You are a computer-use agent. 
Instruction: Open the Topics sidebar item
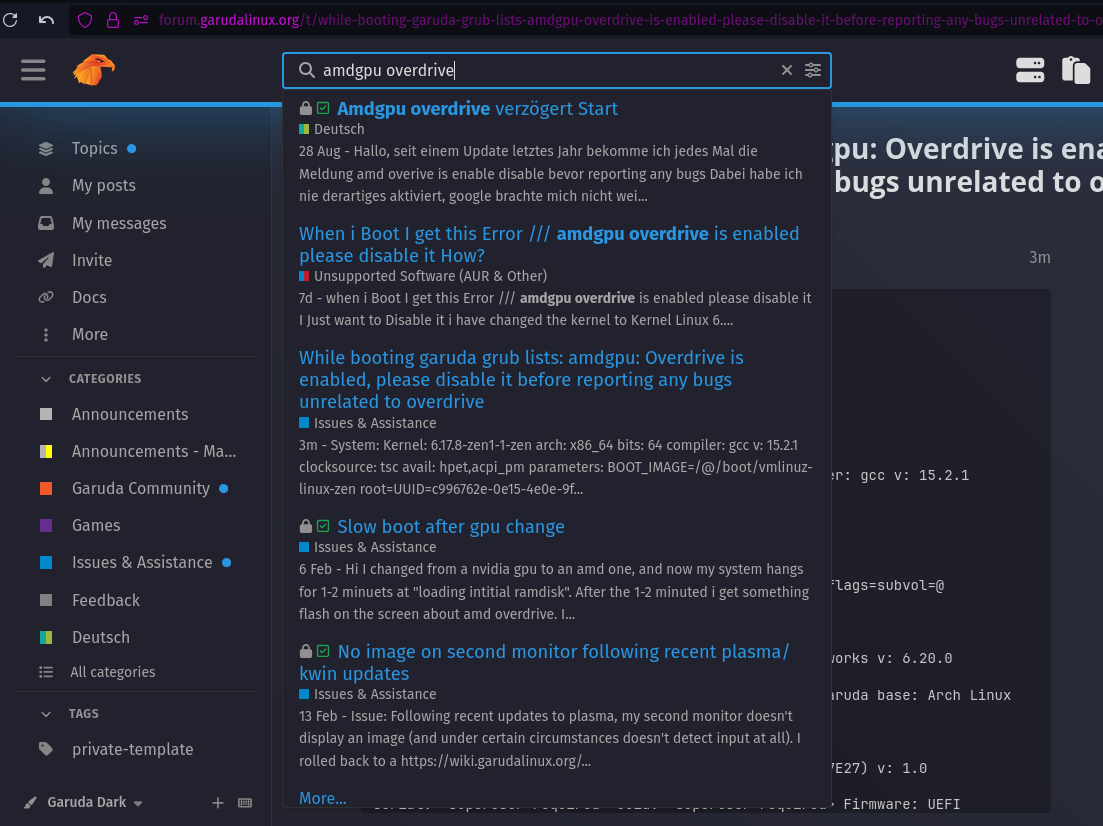click(x=94, y=148)
